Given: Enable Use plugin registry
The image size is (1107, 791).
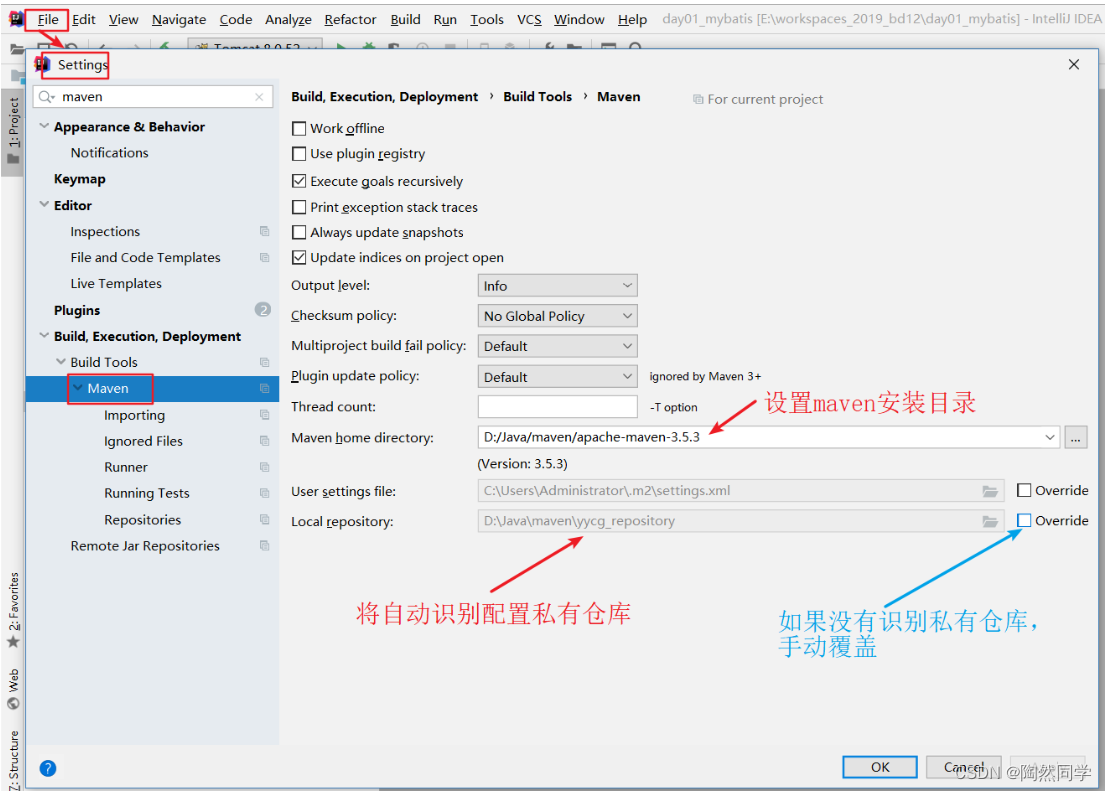Looking at the screenshot, I should click(299, 154).
